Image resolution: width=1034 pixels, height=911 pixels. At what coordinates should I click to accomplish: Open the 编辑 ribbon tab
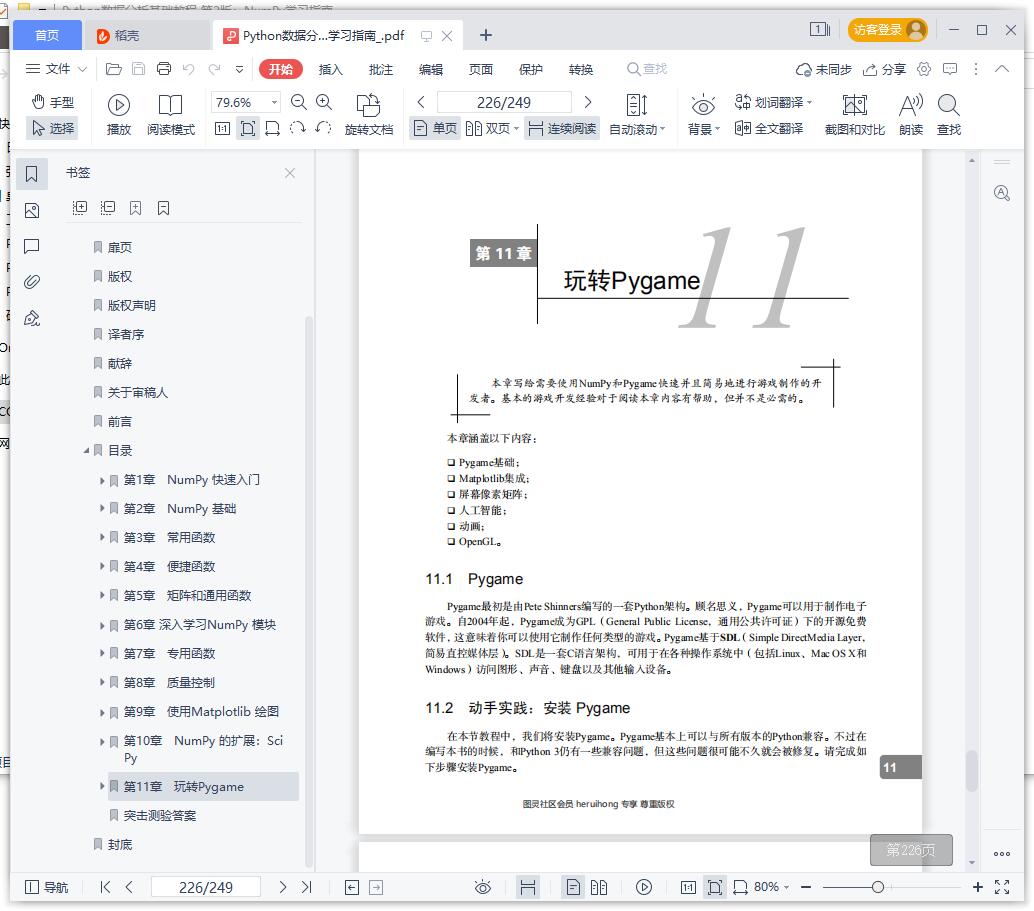pyautogui.click(x=431, y=69)
